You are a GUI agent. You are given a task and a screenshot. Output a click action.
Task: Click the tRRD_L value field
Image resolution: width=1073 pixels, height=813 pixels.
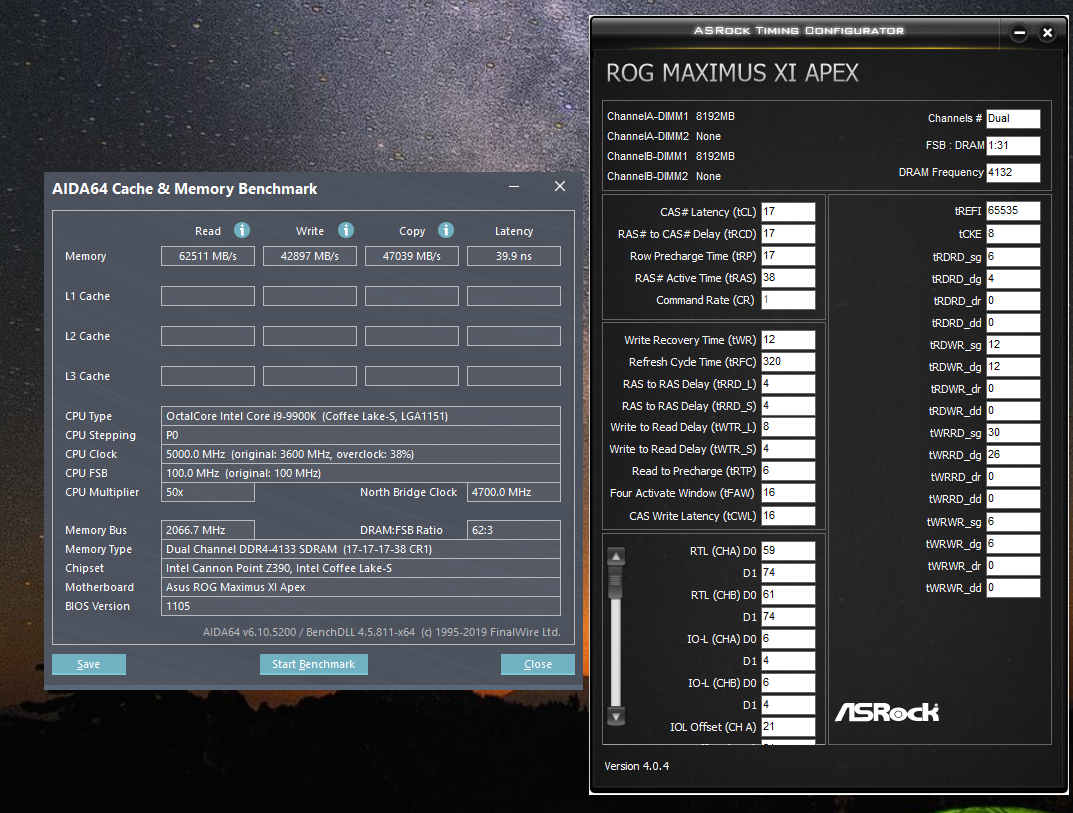[x=788, y=383]
